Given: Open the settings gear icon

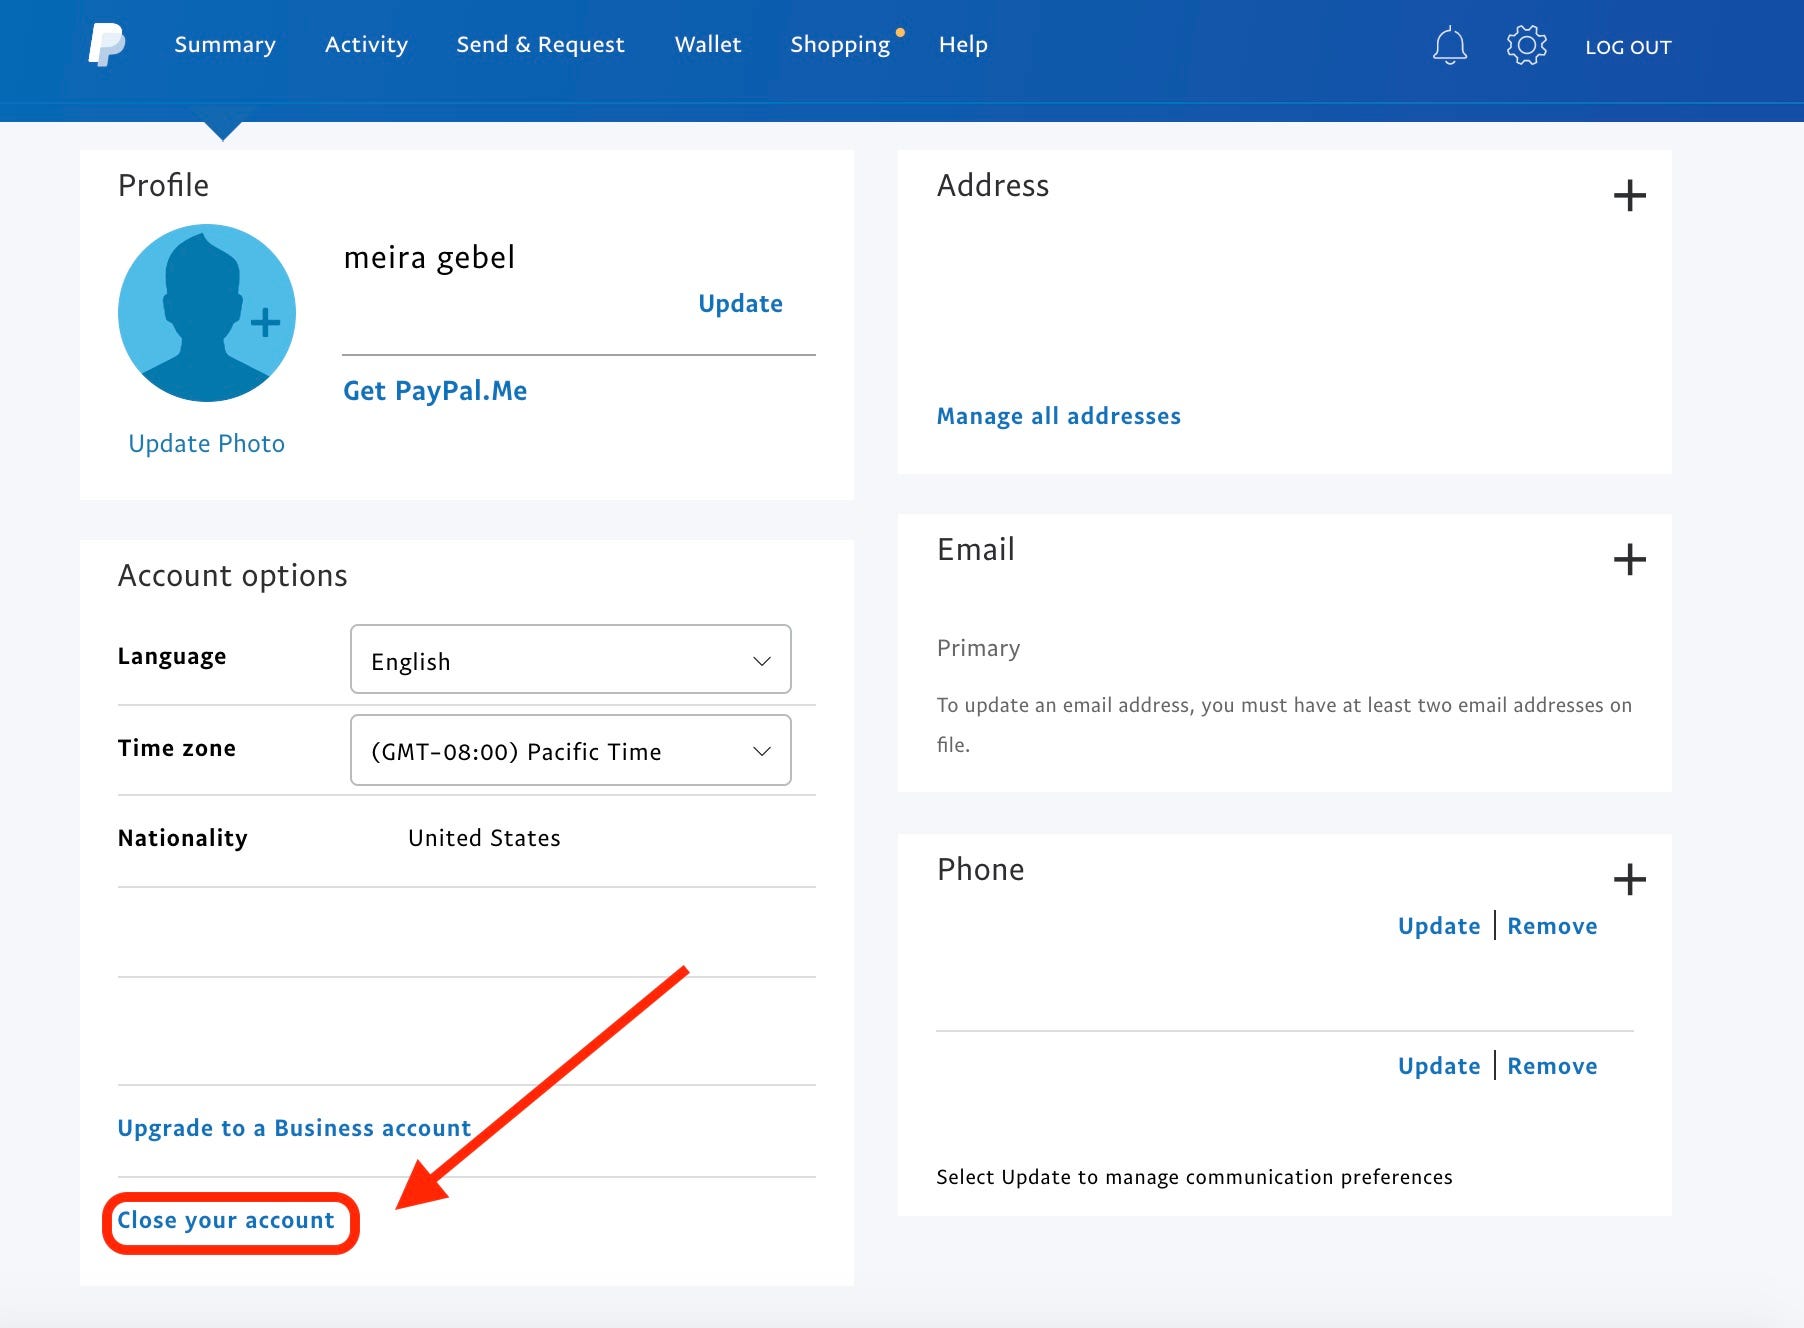Looking at the screenshot, I should coord(1526,46).
